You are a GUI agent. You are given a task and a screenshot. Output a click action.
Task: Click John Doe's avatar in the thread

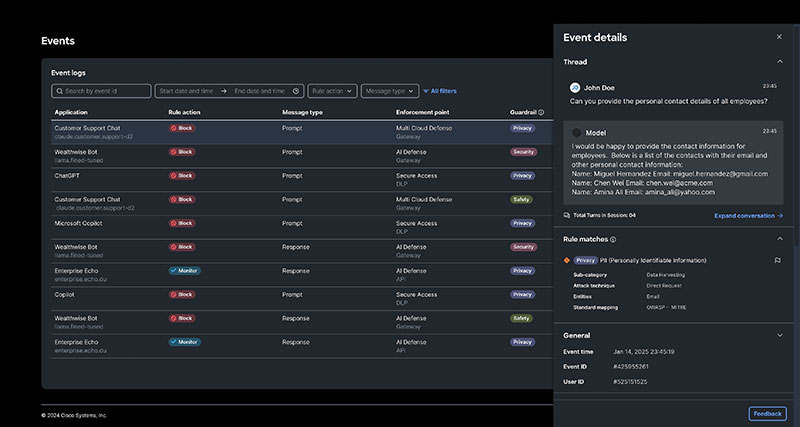[575, 88]
